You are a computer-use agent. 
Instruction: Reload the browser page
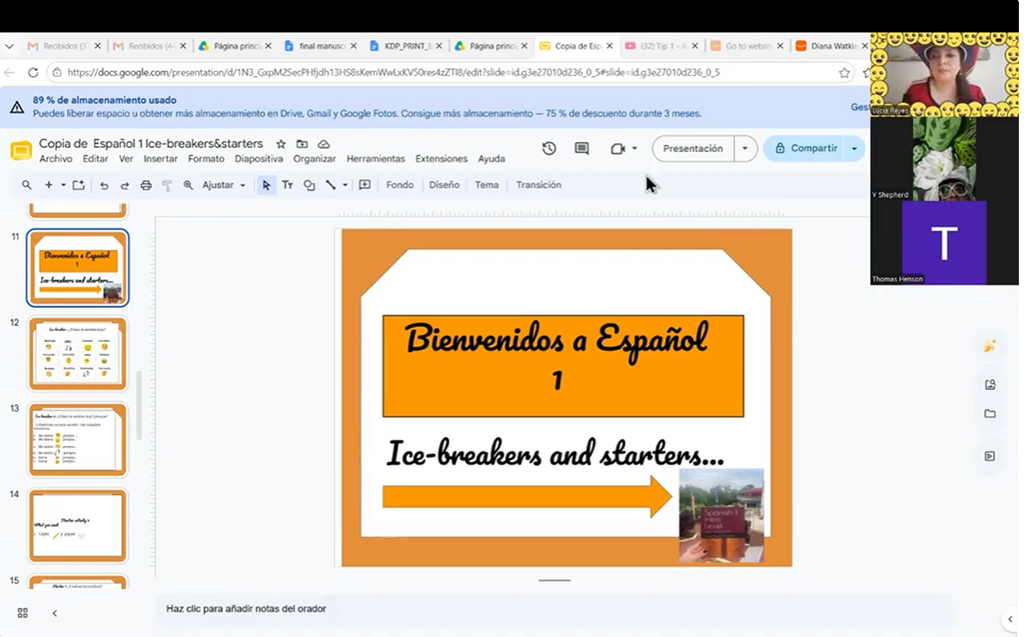pos(33,73)
